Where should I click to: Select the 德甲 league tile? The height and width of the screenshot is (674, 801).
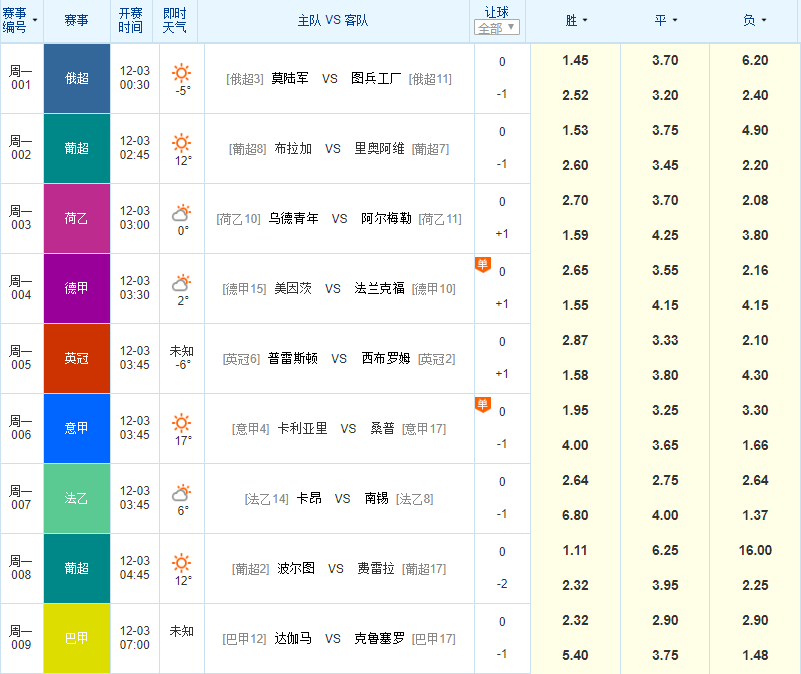[77, 288]
